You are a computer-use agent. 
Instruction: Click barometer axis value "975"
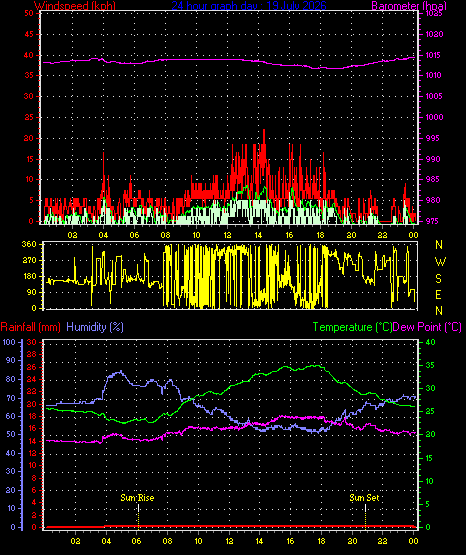click(x=433, y=221)
